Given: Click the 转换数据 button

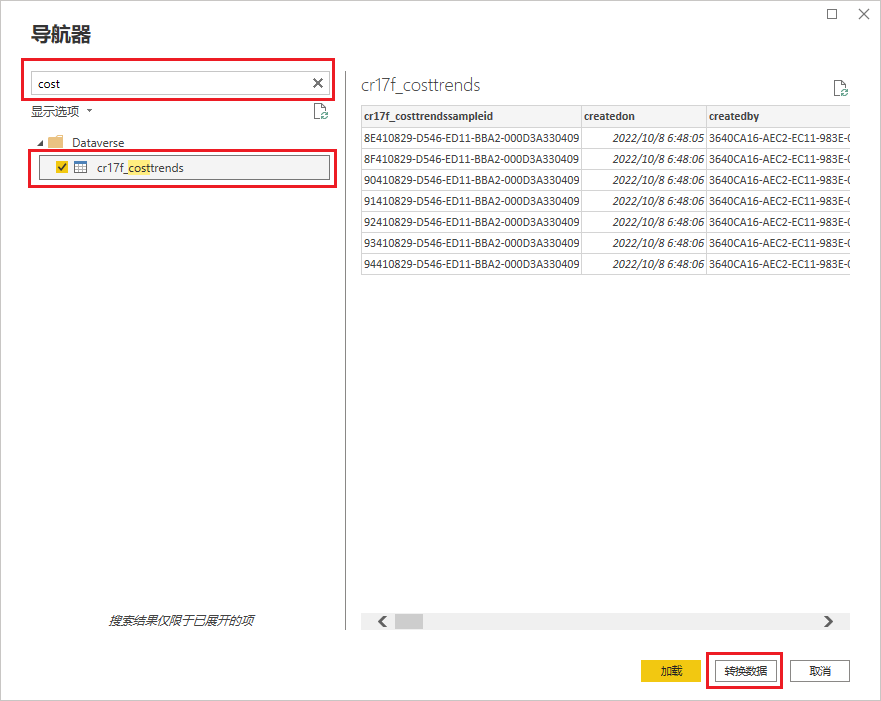Looking at the screenshot, I should 745,671.
